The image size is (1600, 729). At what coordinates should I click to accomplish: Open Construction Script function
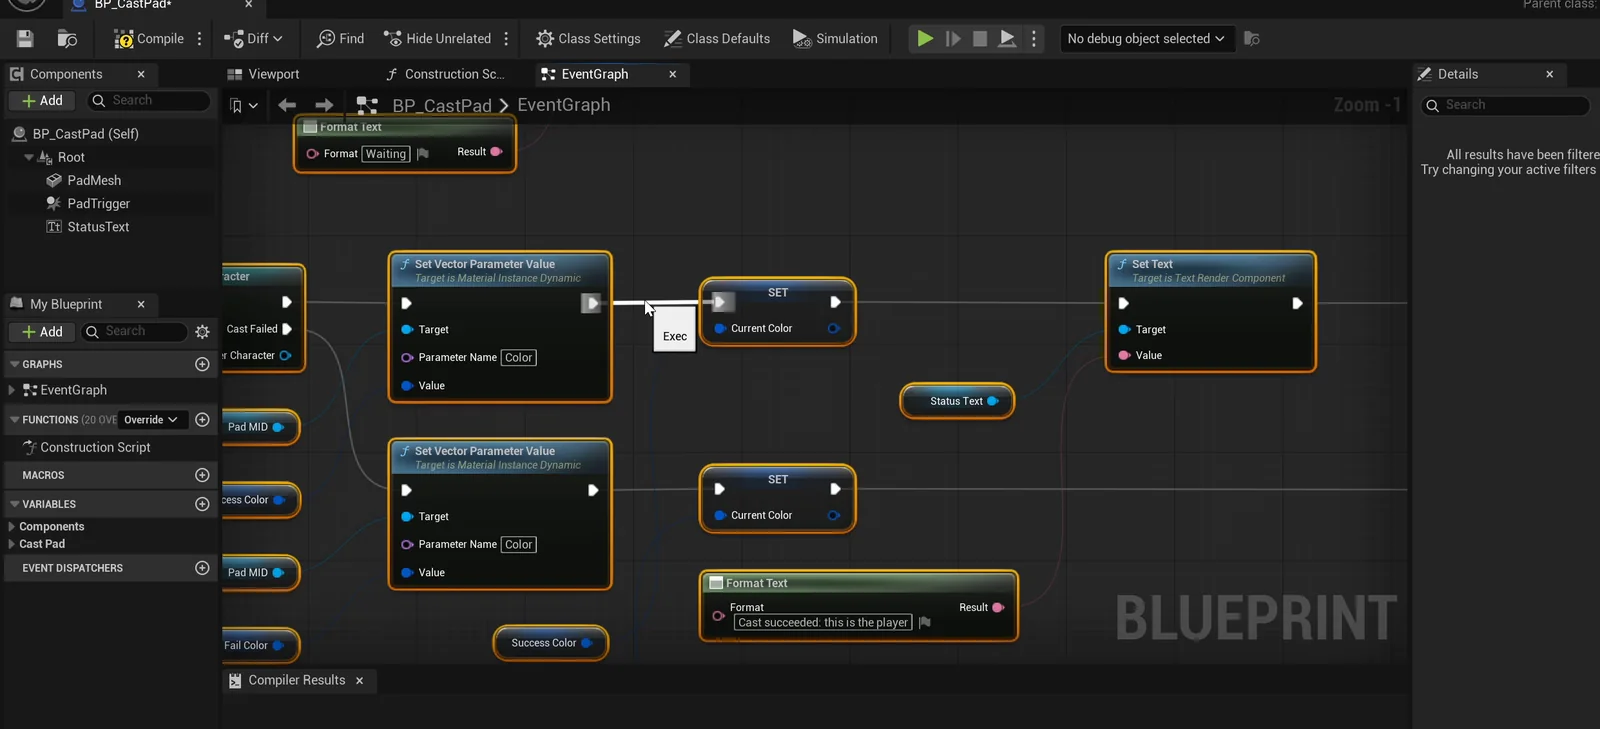(95, 448)
